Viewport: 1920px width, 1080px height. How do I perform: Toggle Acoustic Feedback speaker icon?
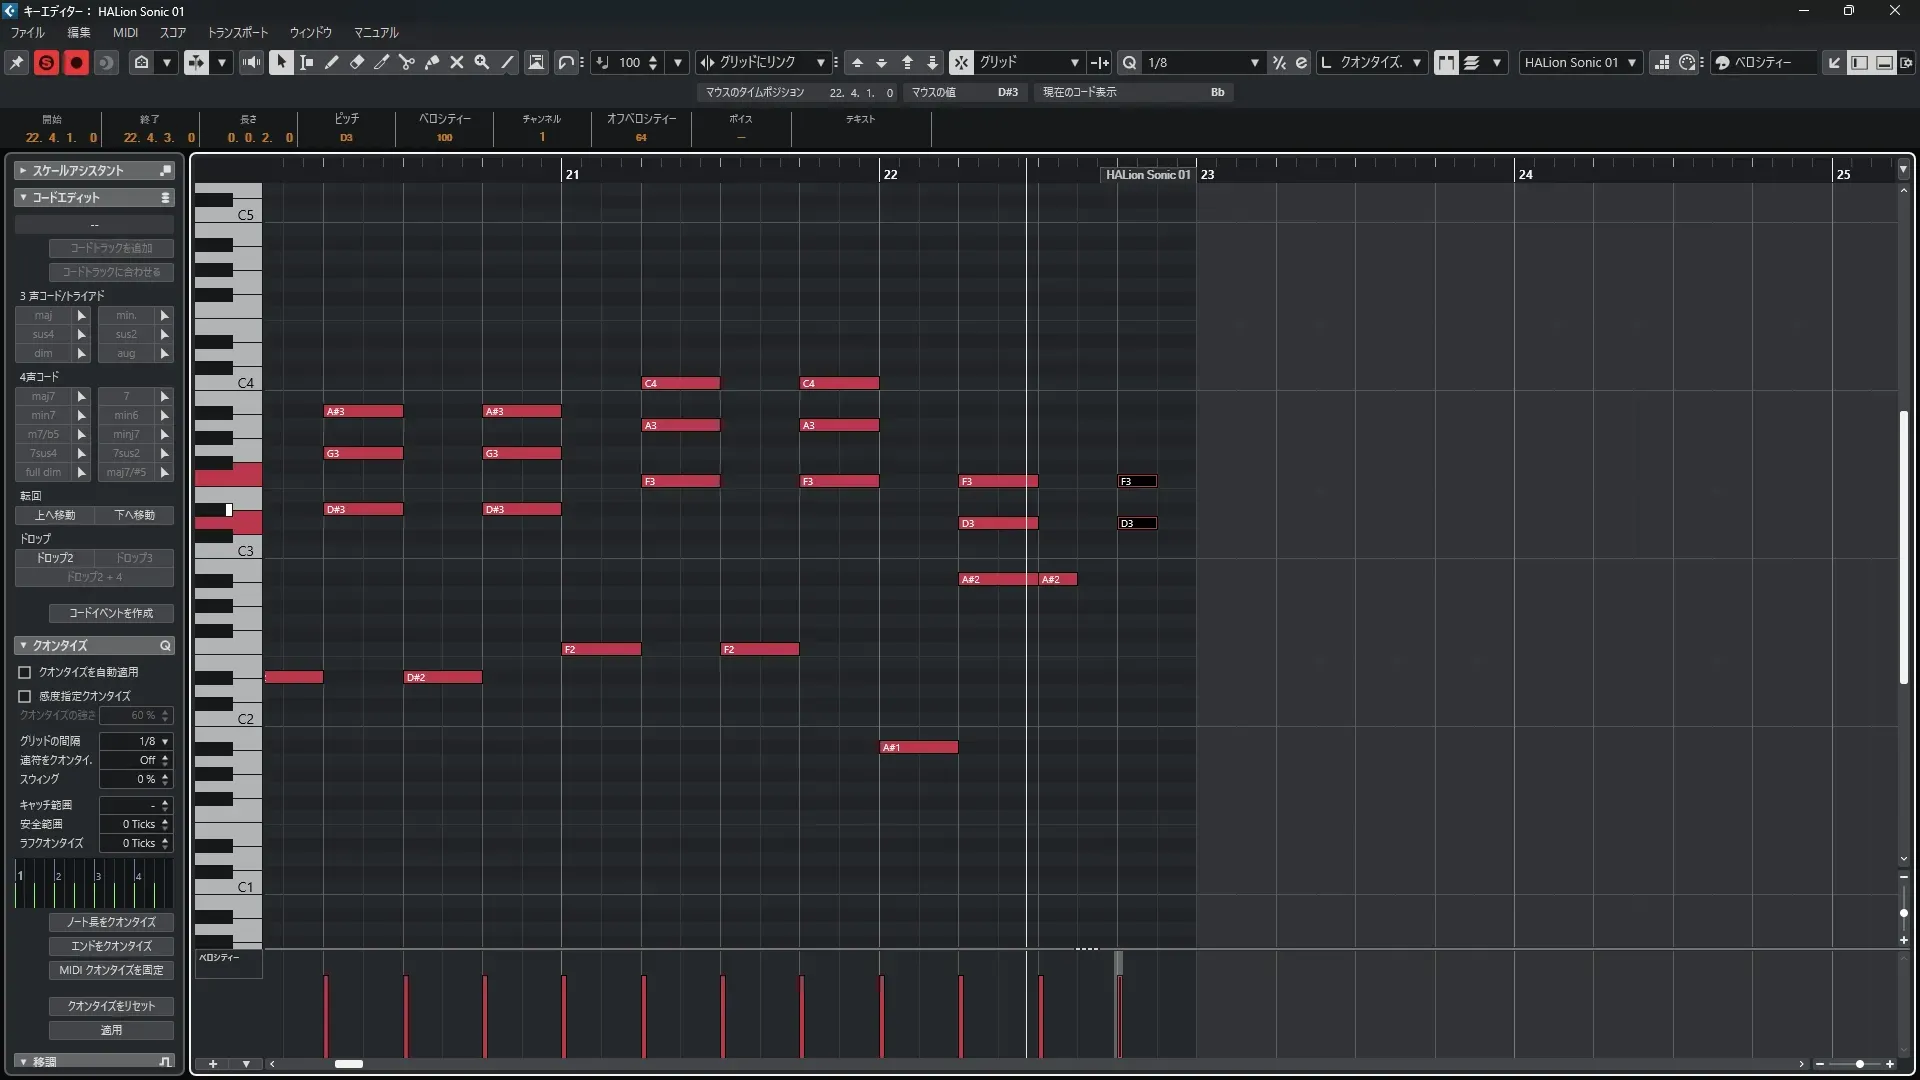point(252,62)
